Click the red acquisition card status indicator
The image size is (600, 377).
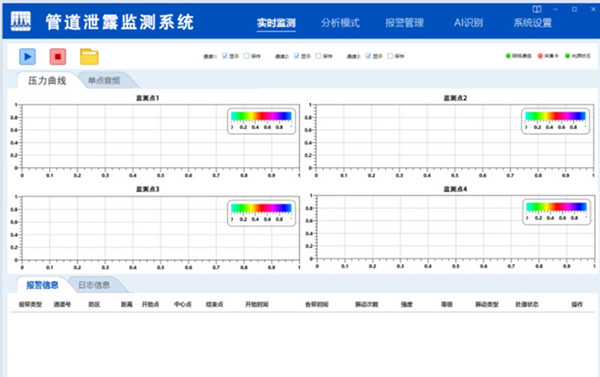click(540, 56)
